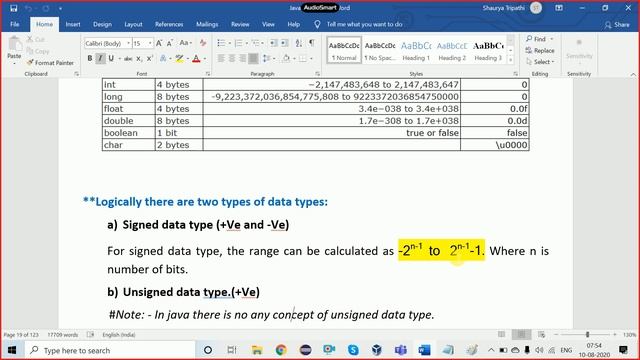
Task: Increase paragraph indent
Action: (284, 43)
